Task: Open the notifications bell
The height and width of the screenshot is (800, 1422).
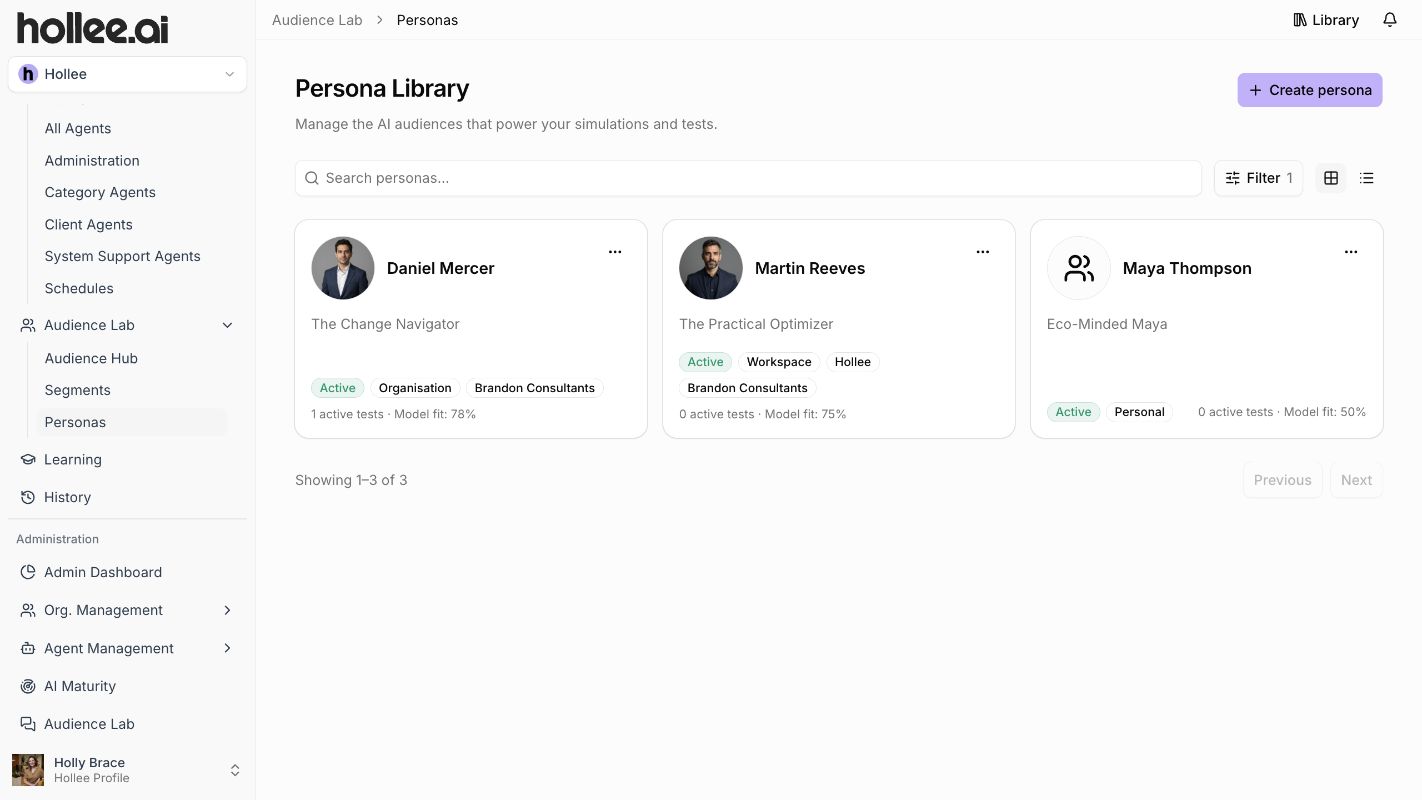Action: pyautogui.click(x=1390, y=20)
